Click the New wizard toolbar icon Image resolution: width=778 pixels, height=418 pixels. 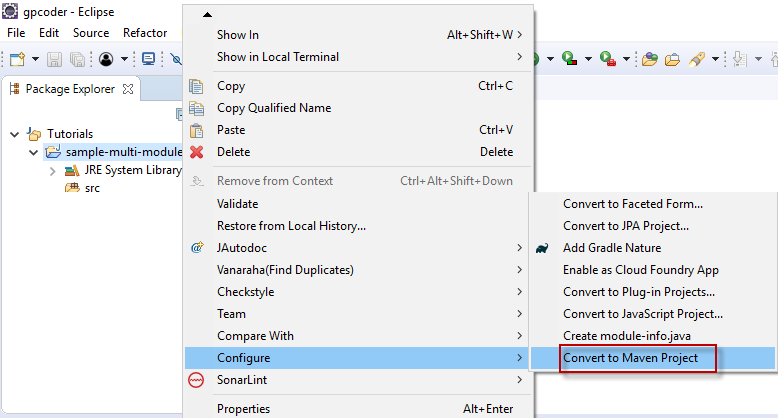pos(17,59)
